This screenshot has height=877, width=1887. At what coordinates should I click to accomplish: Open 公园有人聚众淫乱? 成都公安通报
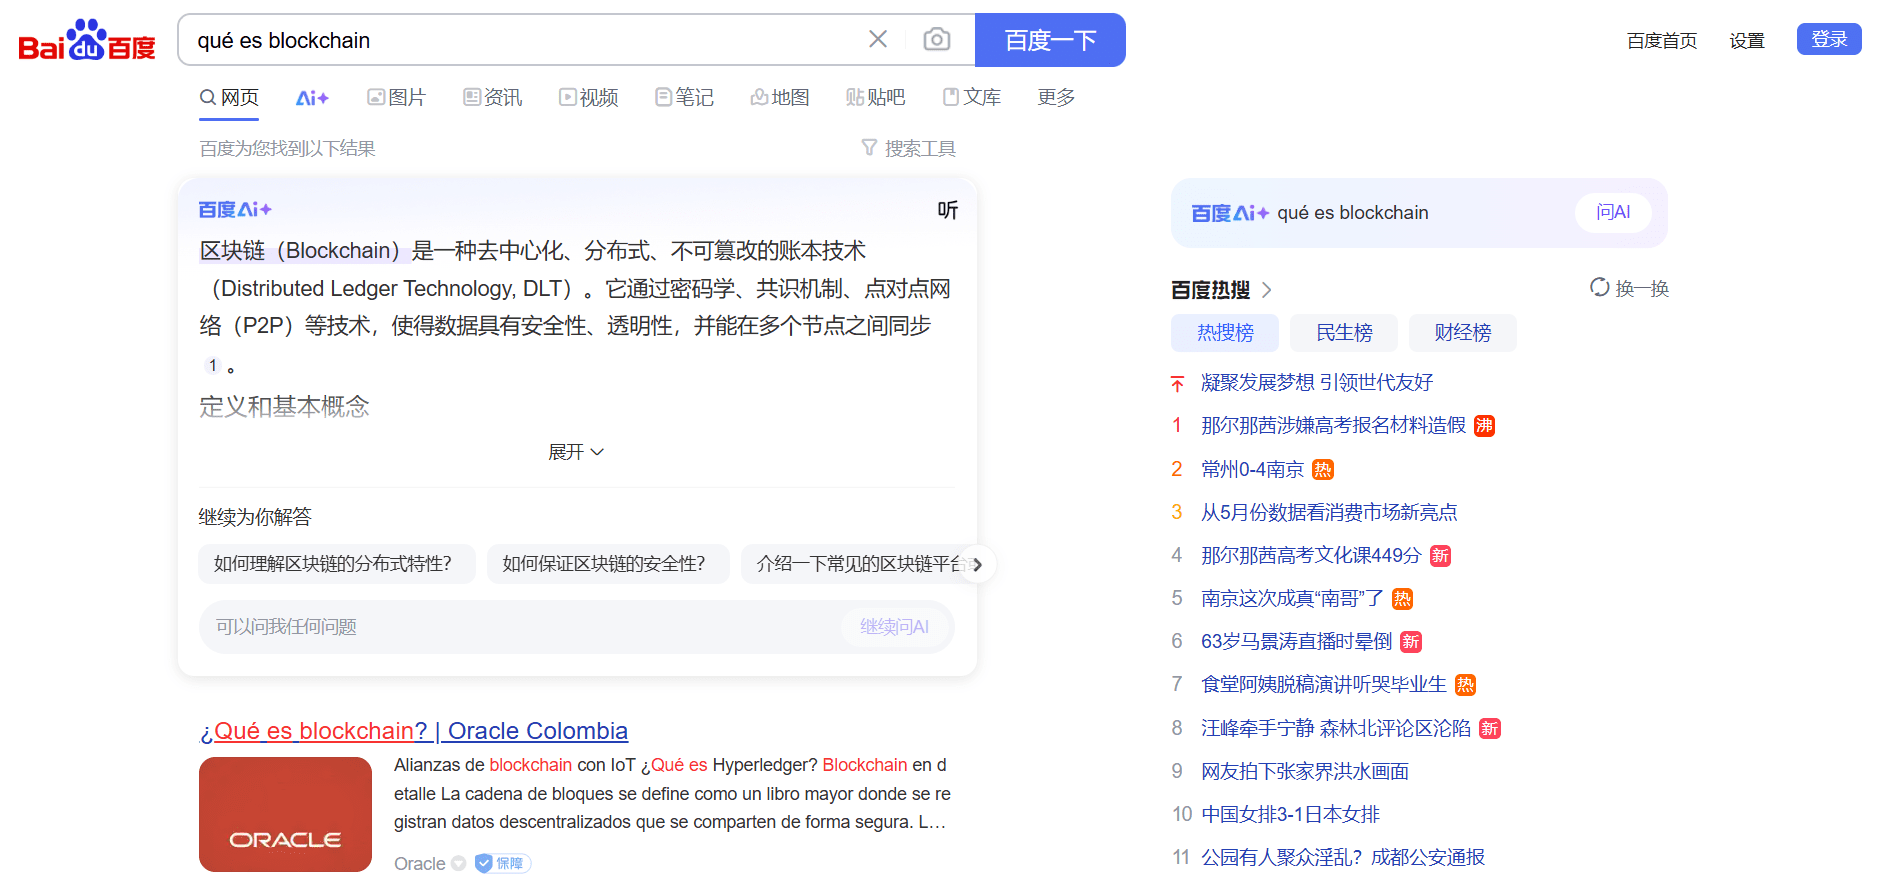1343,857
